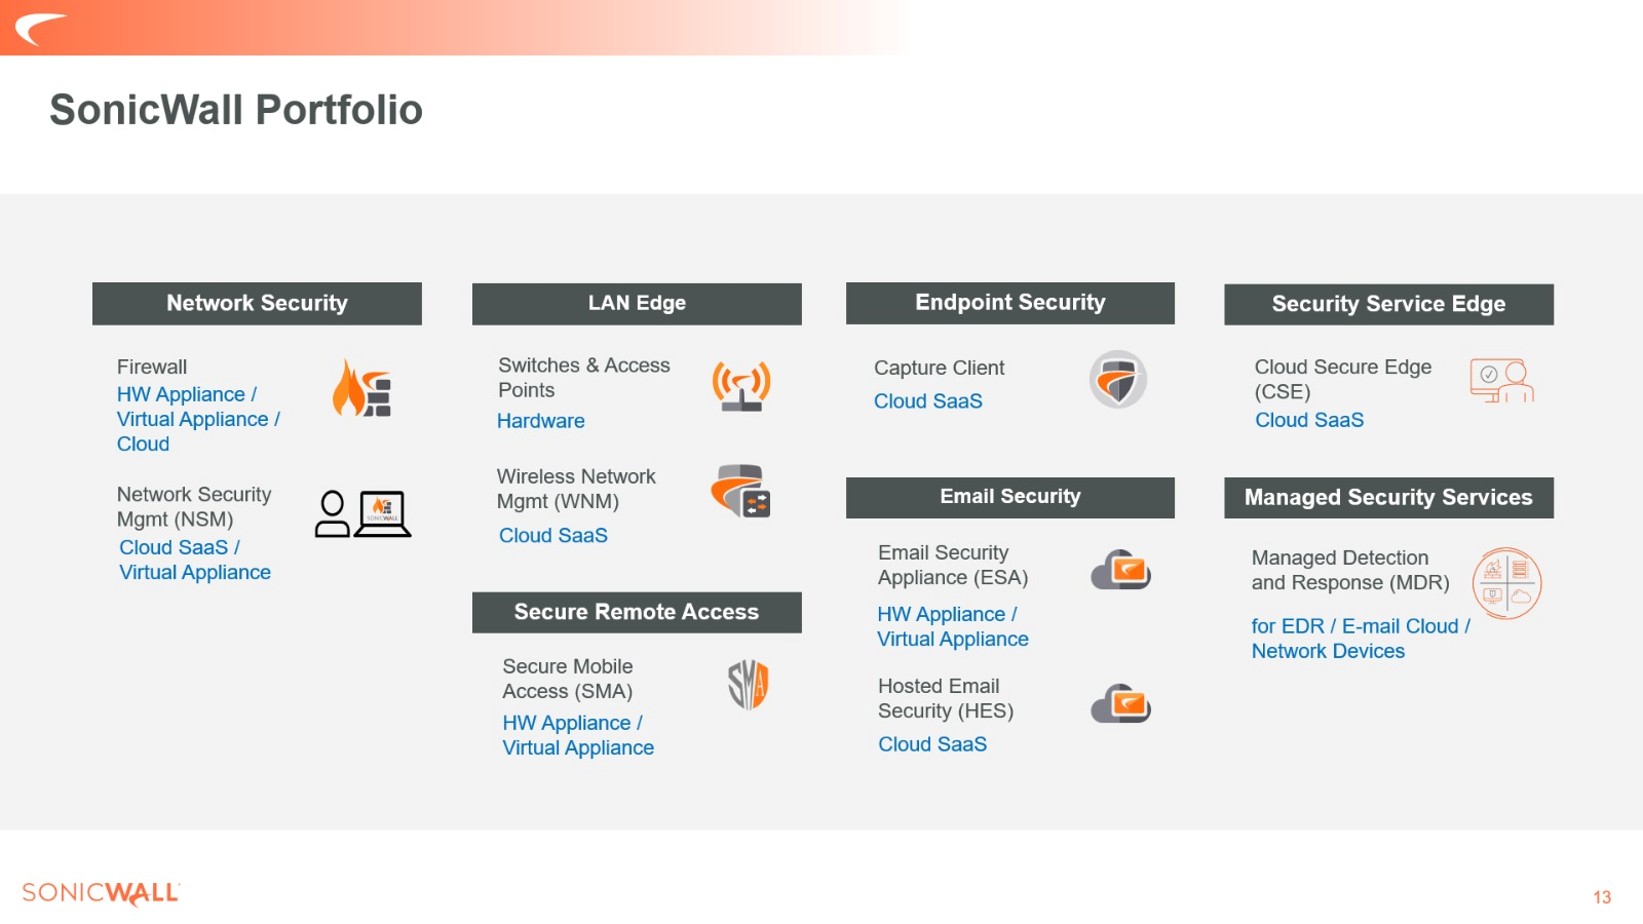Click 'Network Security Mgmt (NSM)' text

pos(194,507)
